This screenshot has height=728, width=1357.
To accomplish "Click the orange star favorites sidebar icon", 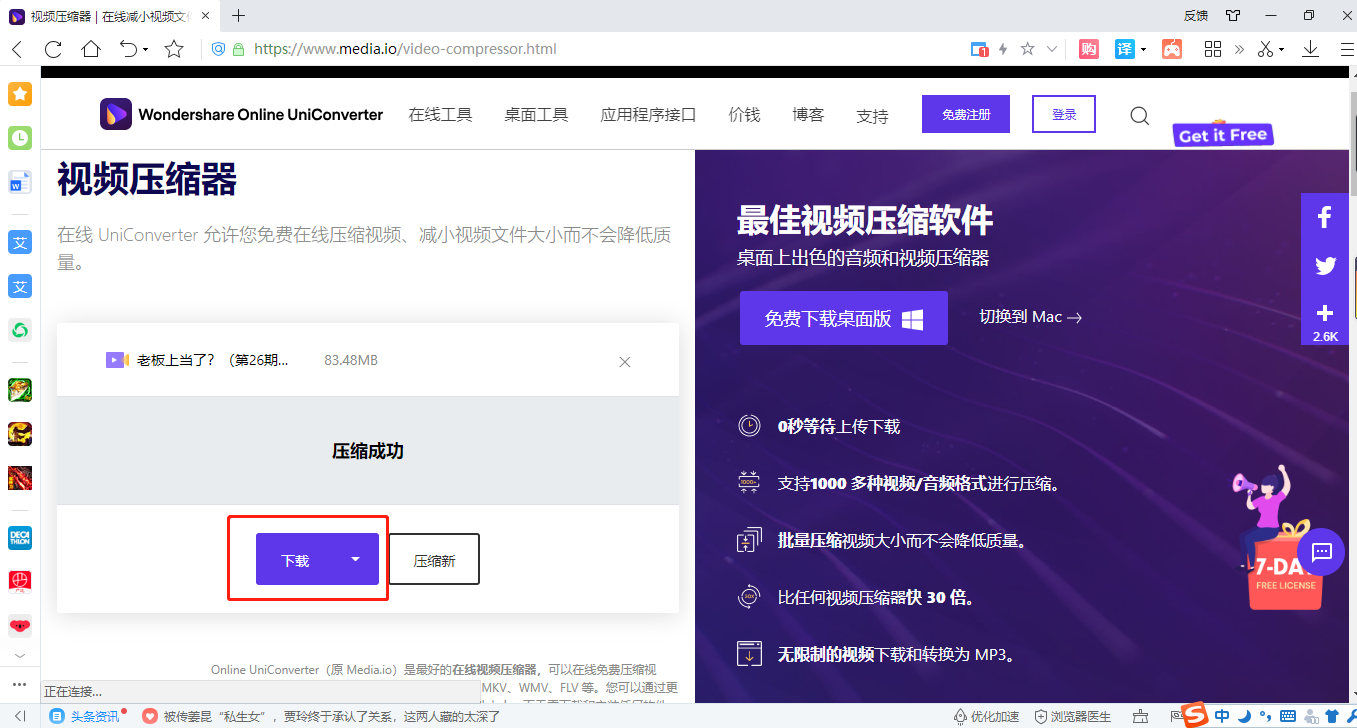I will pos(20,94).
